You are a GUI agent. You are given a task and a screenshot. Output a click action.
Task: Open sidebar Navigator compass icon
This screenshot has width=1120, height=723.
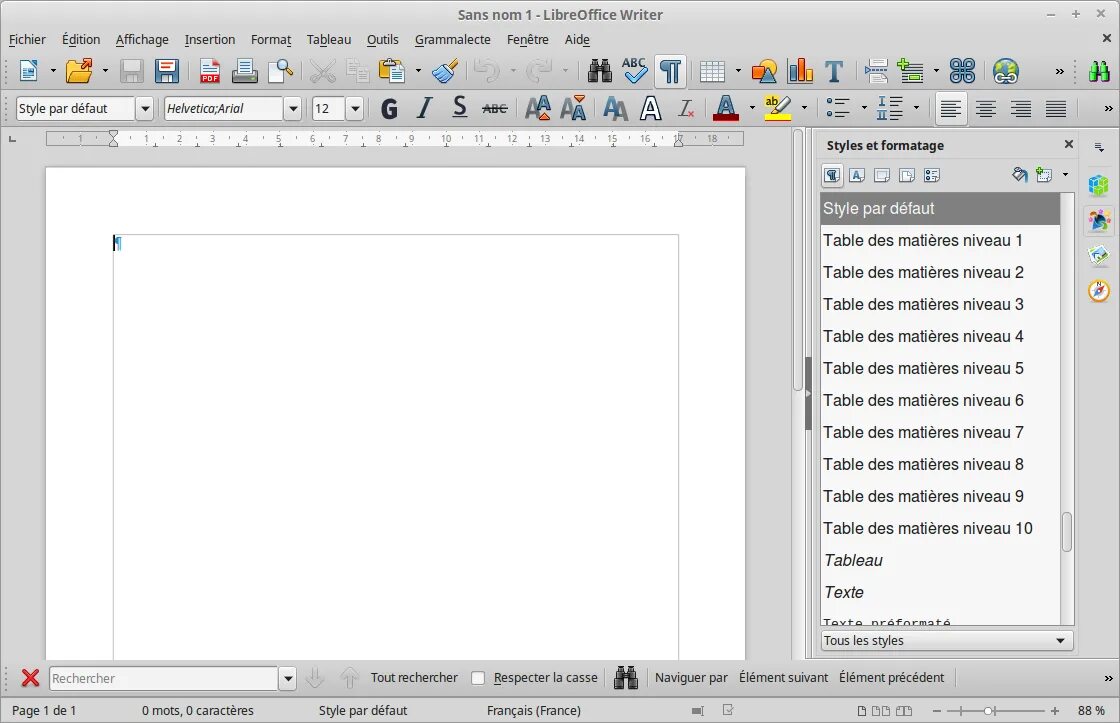[x=1099, y=291]
